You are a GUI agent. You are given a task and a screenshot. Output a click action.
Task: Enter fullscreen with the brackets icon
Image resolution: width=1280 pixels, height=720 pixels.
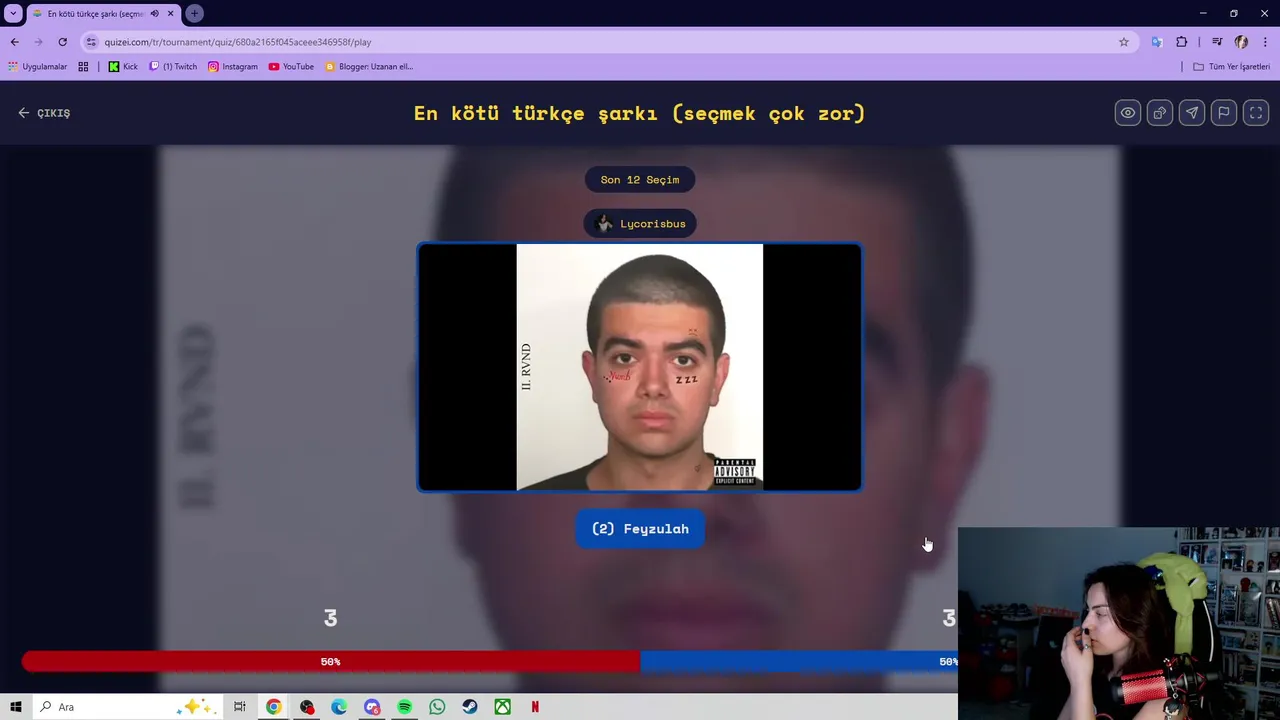point(1256,113)
